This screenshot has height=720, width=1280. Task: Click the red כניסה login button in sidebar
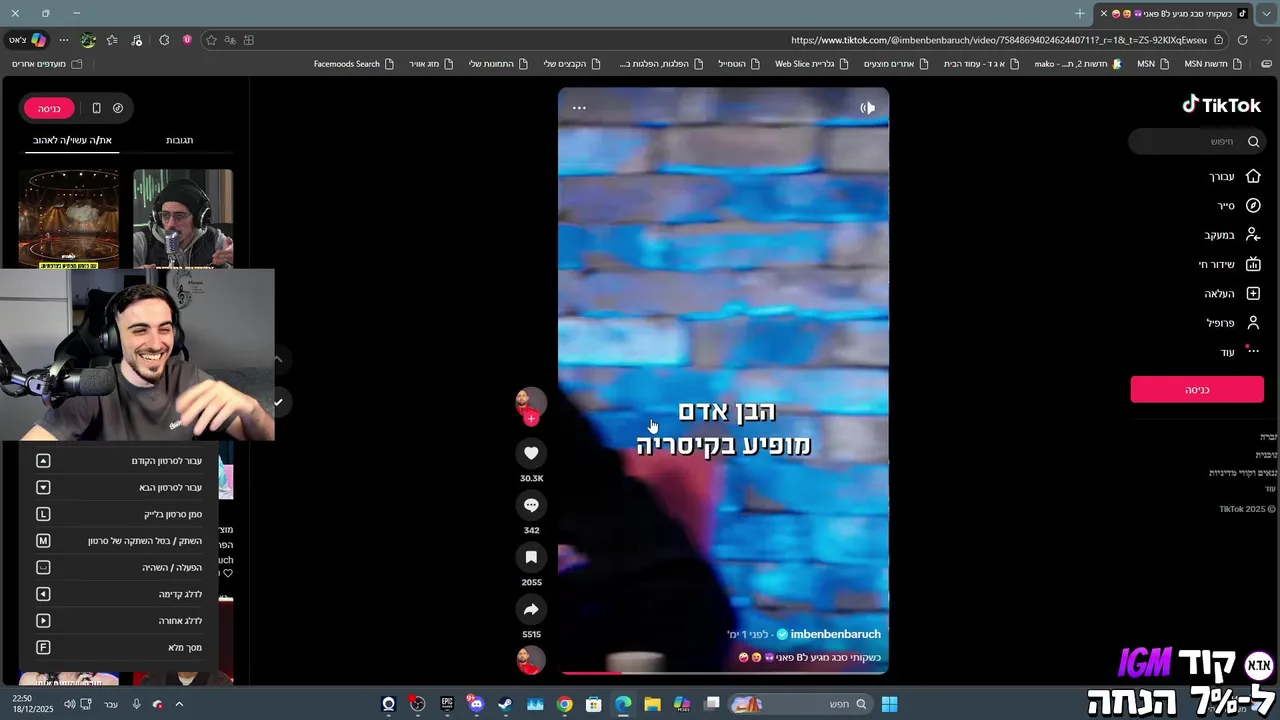1197,389
